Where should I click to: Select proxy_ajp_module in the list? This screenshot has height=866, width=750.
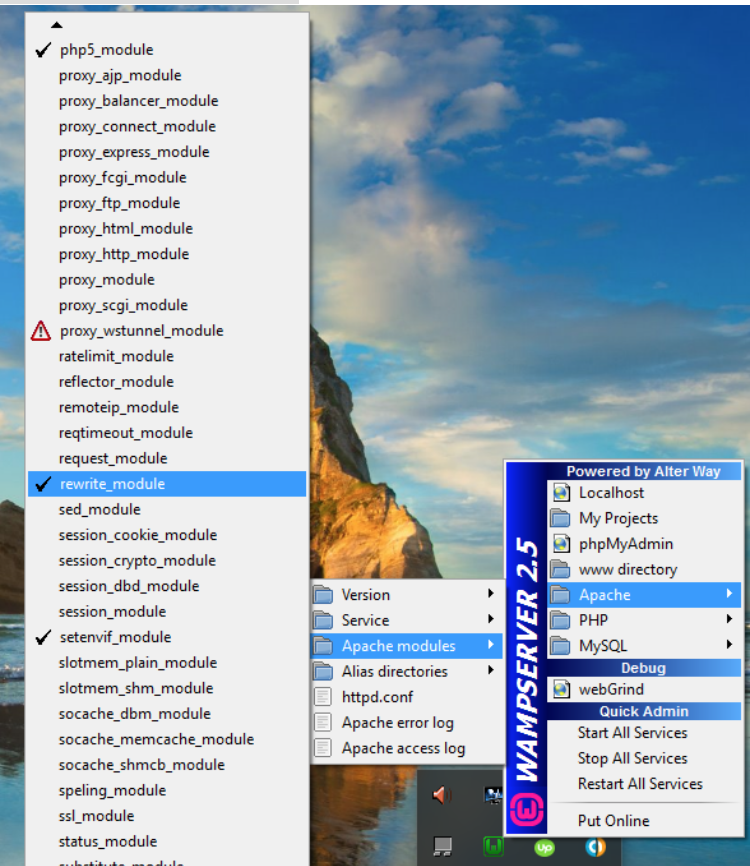click(167, 75)
